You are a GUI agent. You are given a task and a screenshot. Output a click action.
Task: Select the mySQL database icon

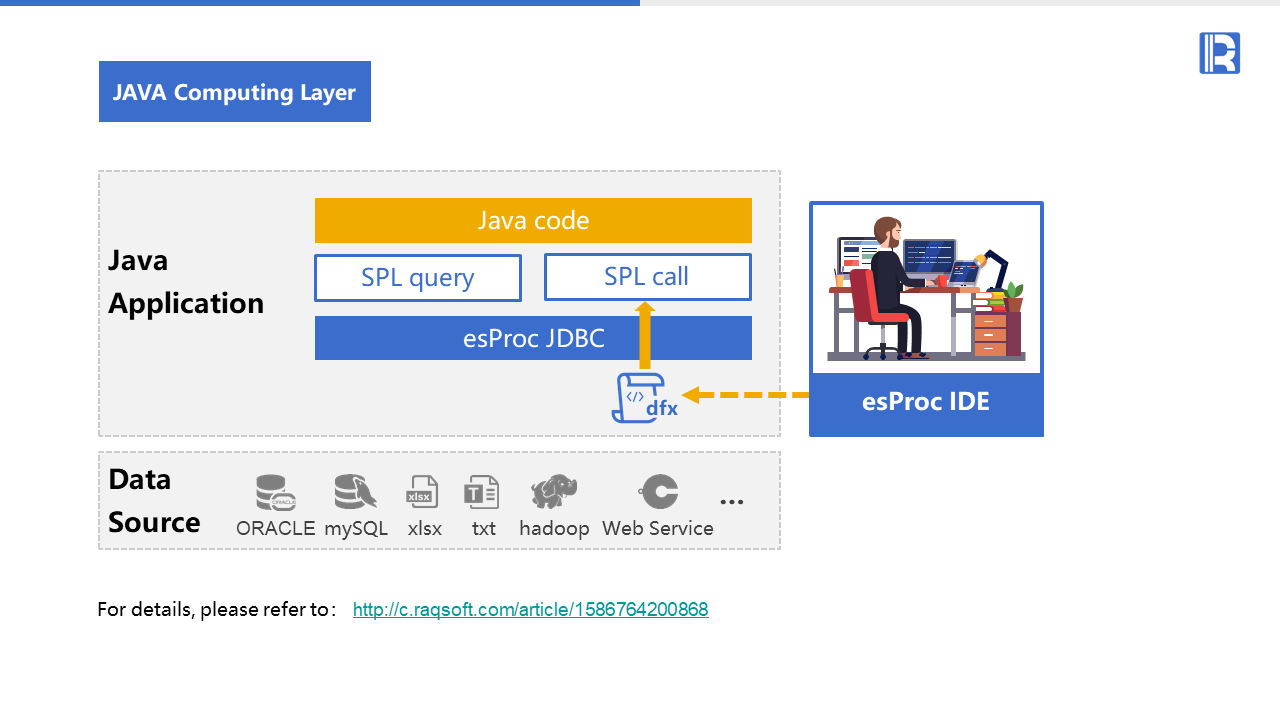click(x=356, y=493)
